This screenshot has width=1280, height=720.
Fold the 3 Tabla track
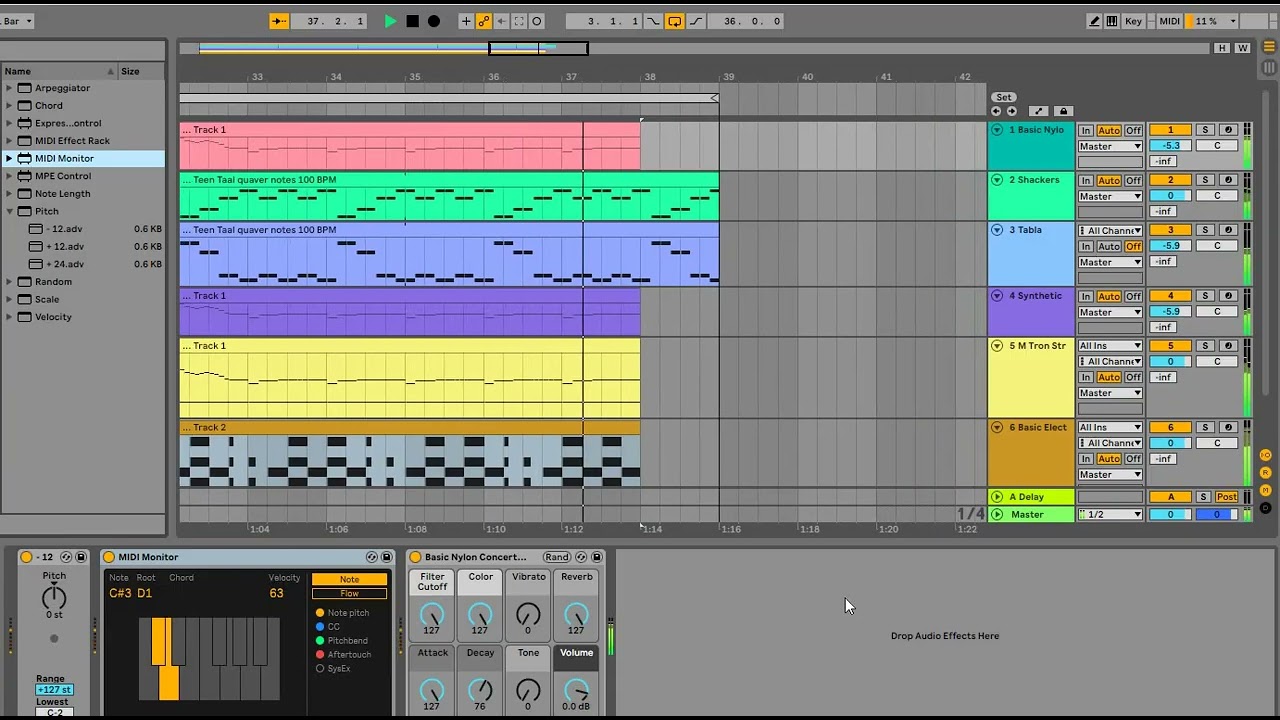(x=997, y=230)
